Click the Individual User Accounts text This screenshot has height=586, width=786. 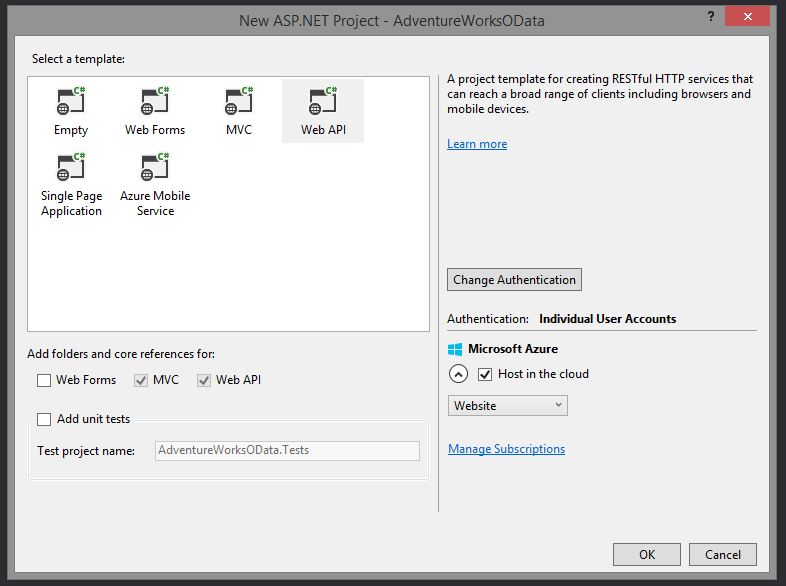tap(608, 319)
